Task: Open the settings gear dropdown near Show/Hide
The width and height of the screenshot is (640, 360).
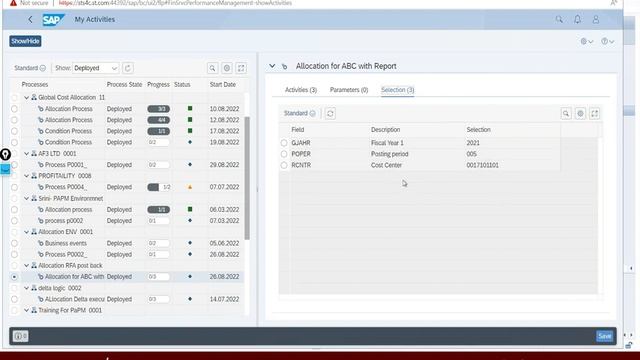Action: click(587, 41)
